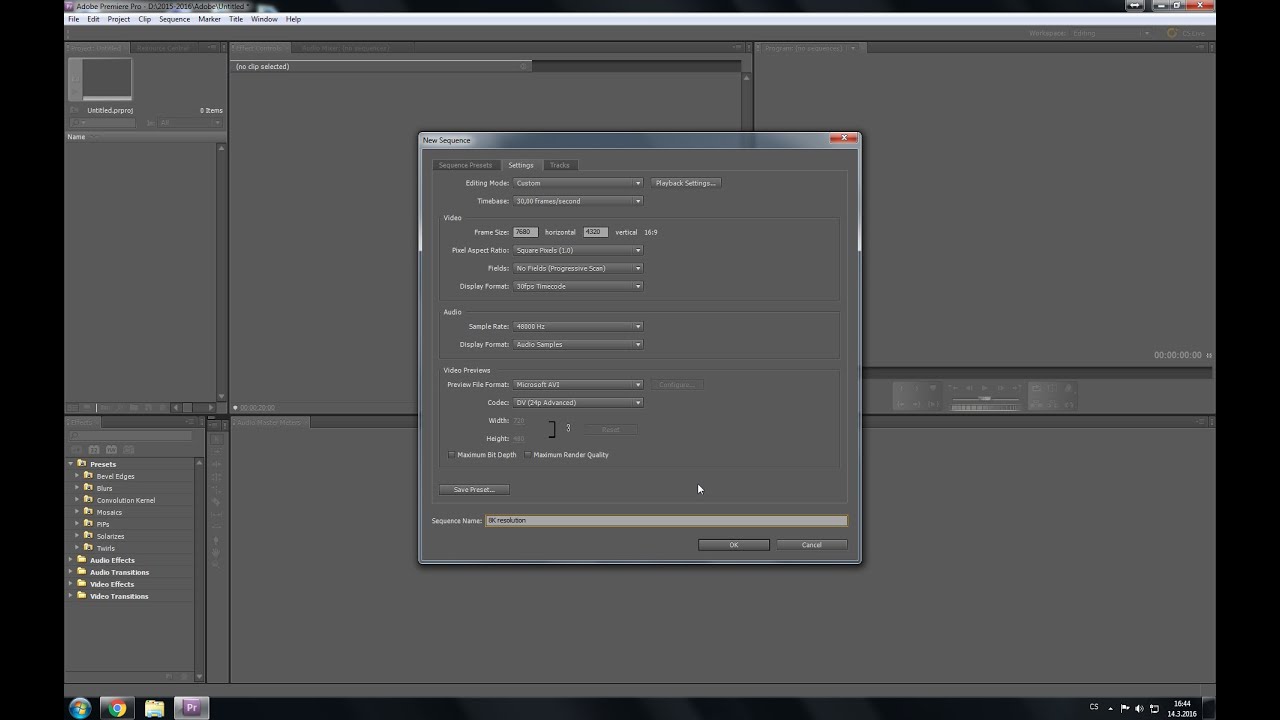
Task: Click the Audio Transitions folder icon
Action: pyautogui.click(x=82, y=572)
